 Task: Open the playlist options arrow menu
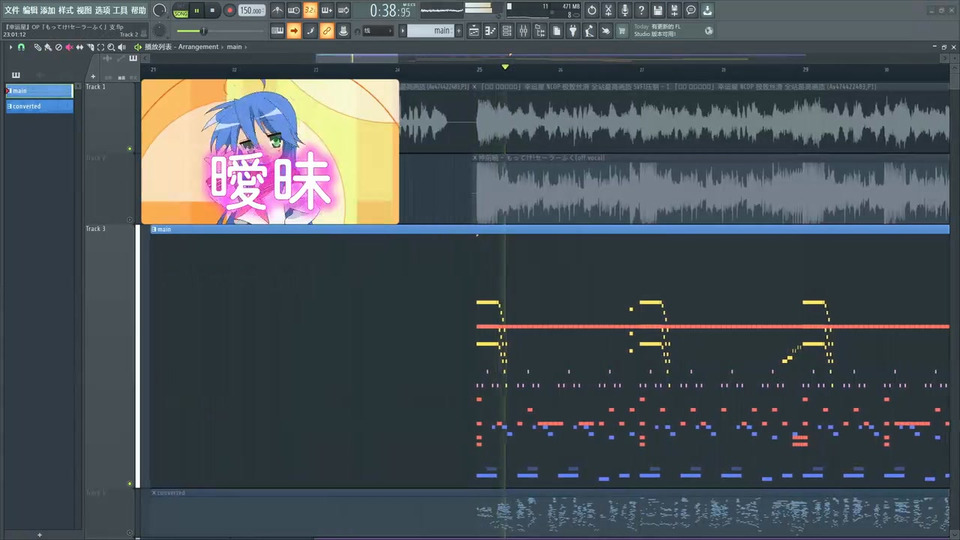click(10, 47)
